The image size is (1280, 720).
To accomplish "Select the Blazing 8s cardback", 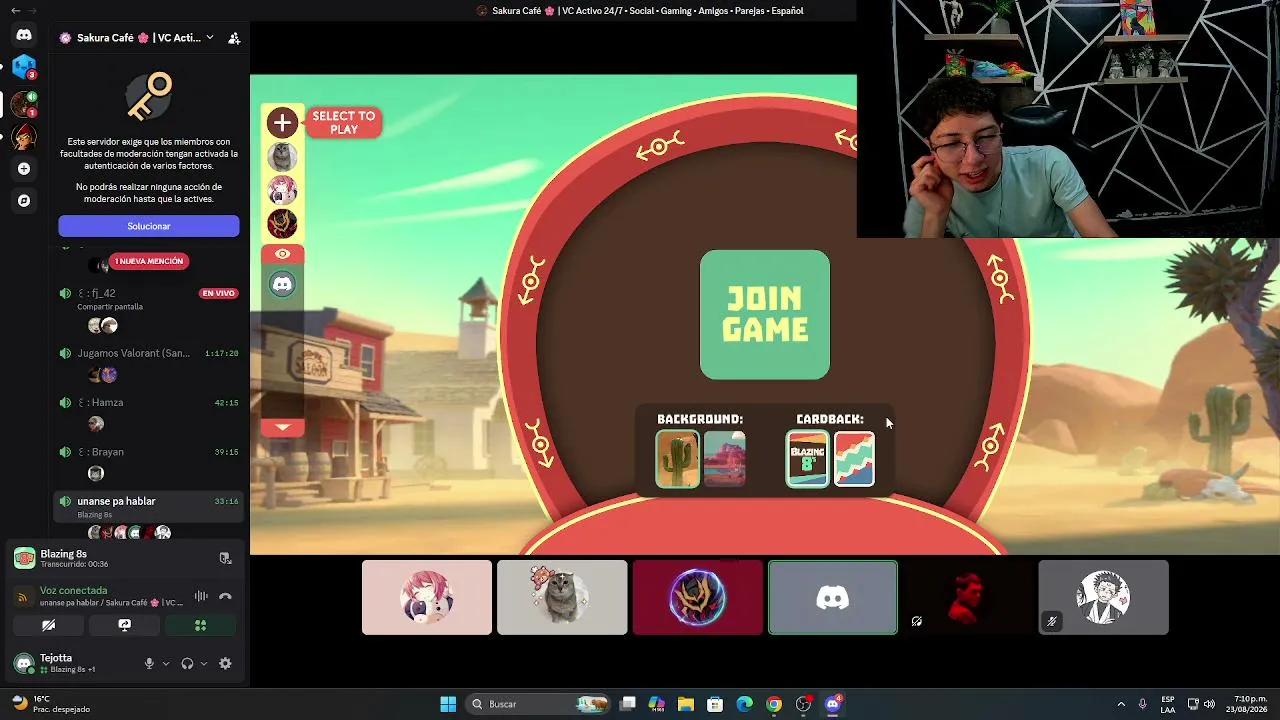I will coord(808,459).
